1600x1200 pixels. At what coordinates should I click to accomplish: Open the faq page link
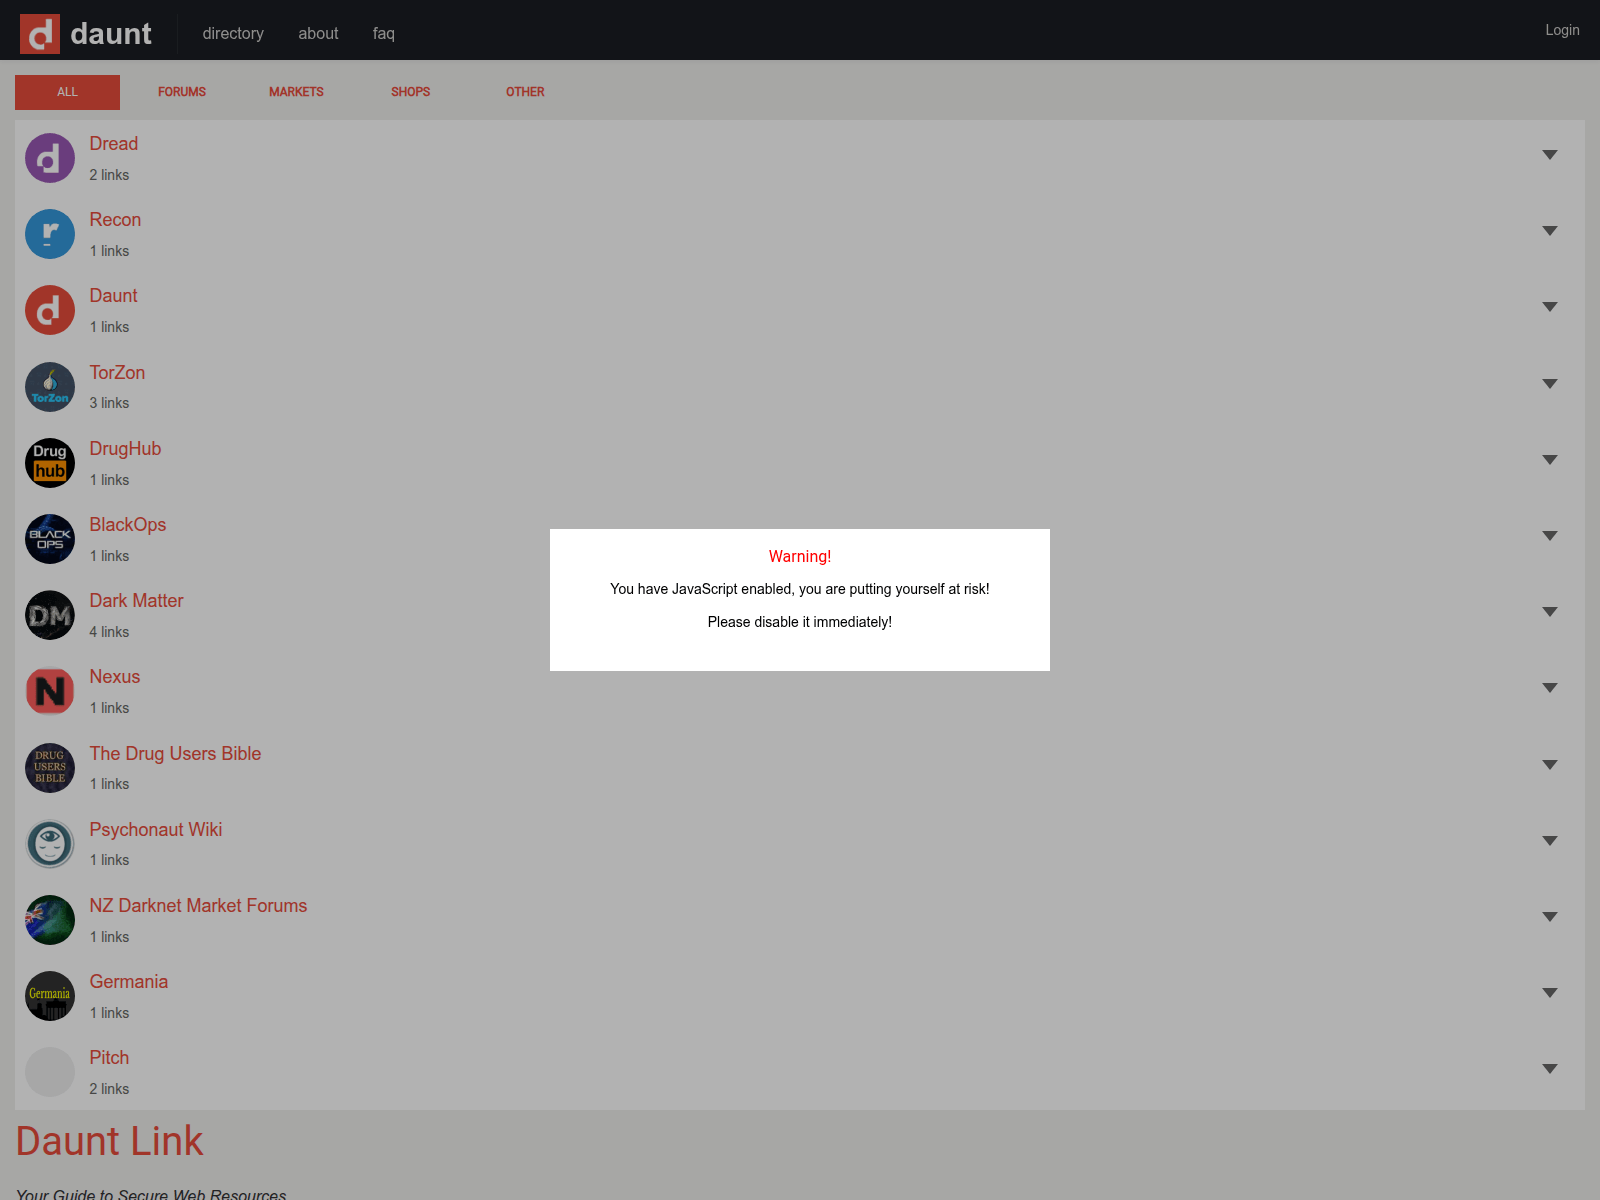384,33
